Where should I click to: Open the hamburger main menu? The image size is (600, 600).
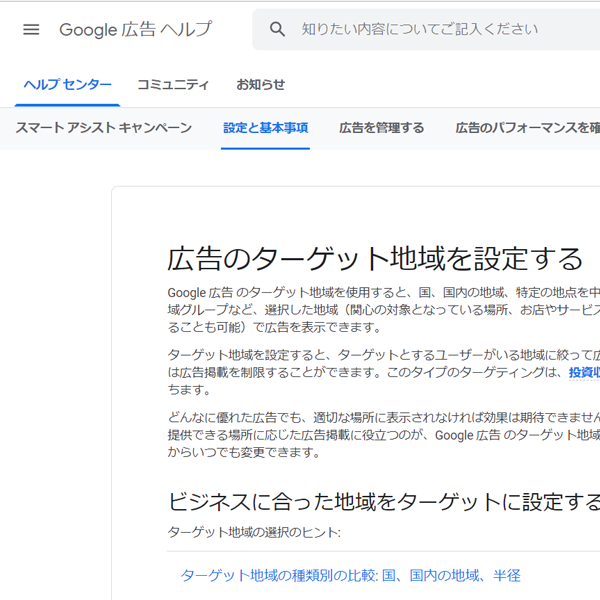tap(31, 29)
